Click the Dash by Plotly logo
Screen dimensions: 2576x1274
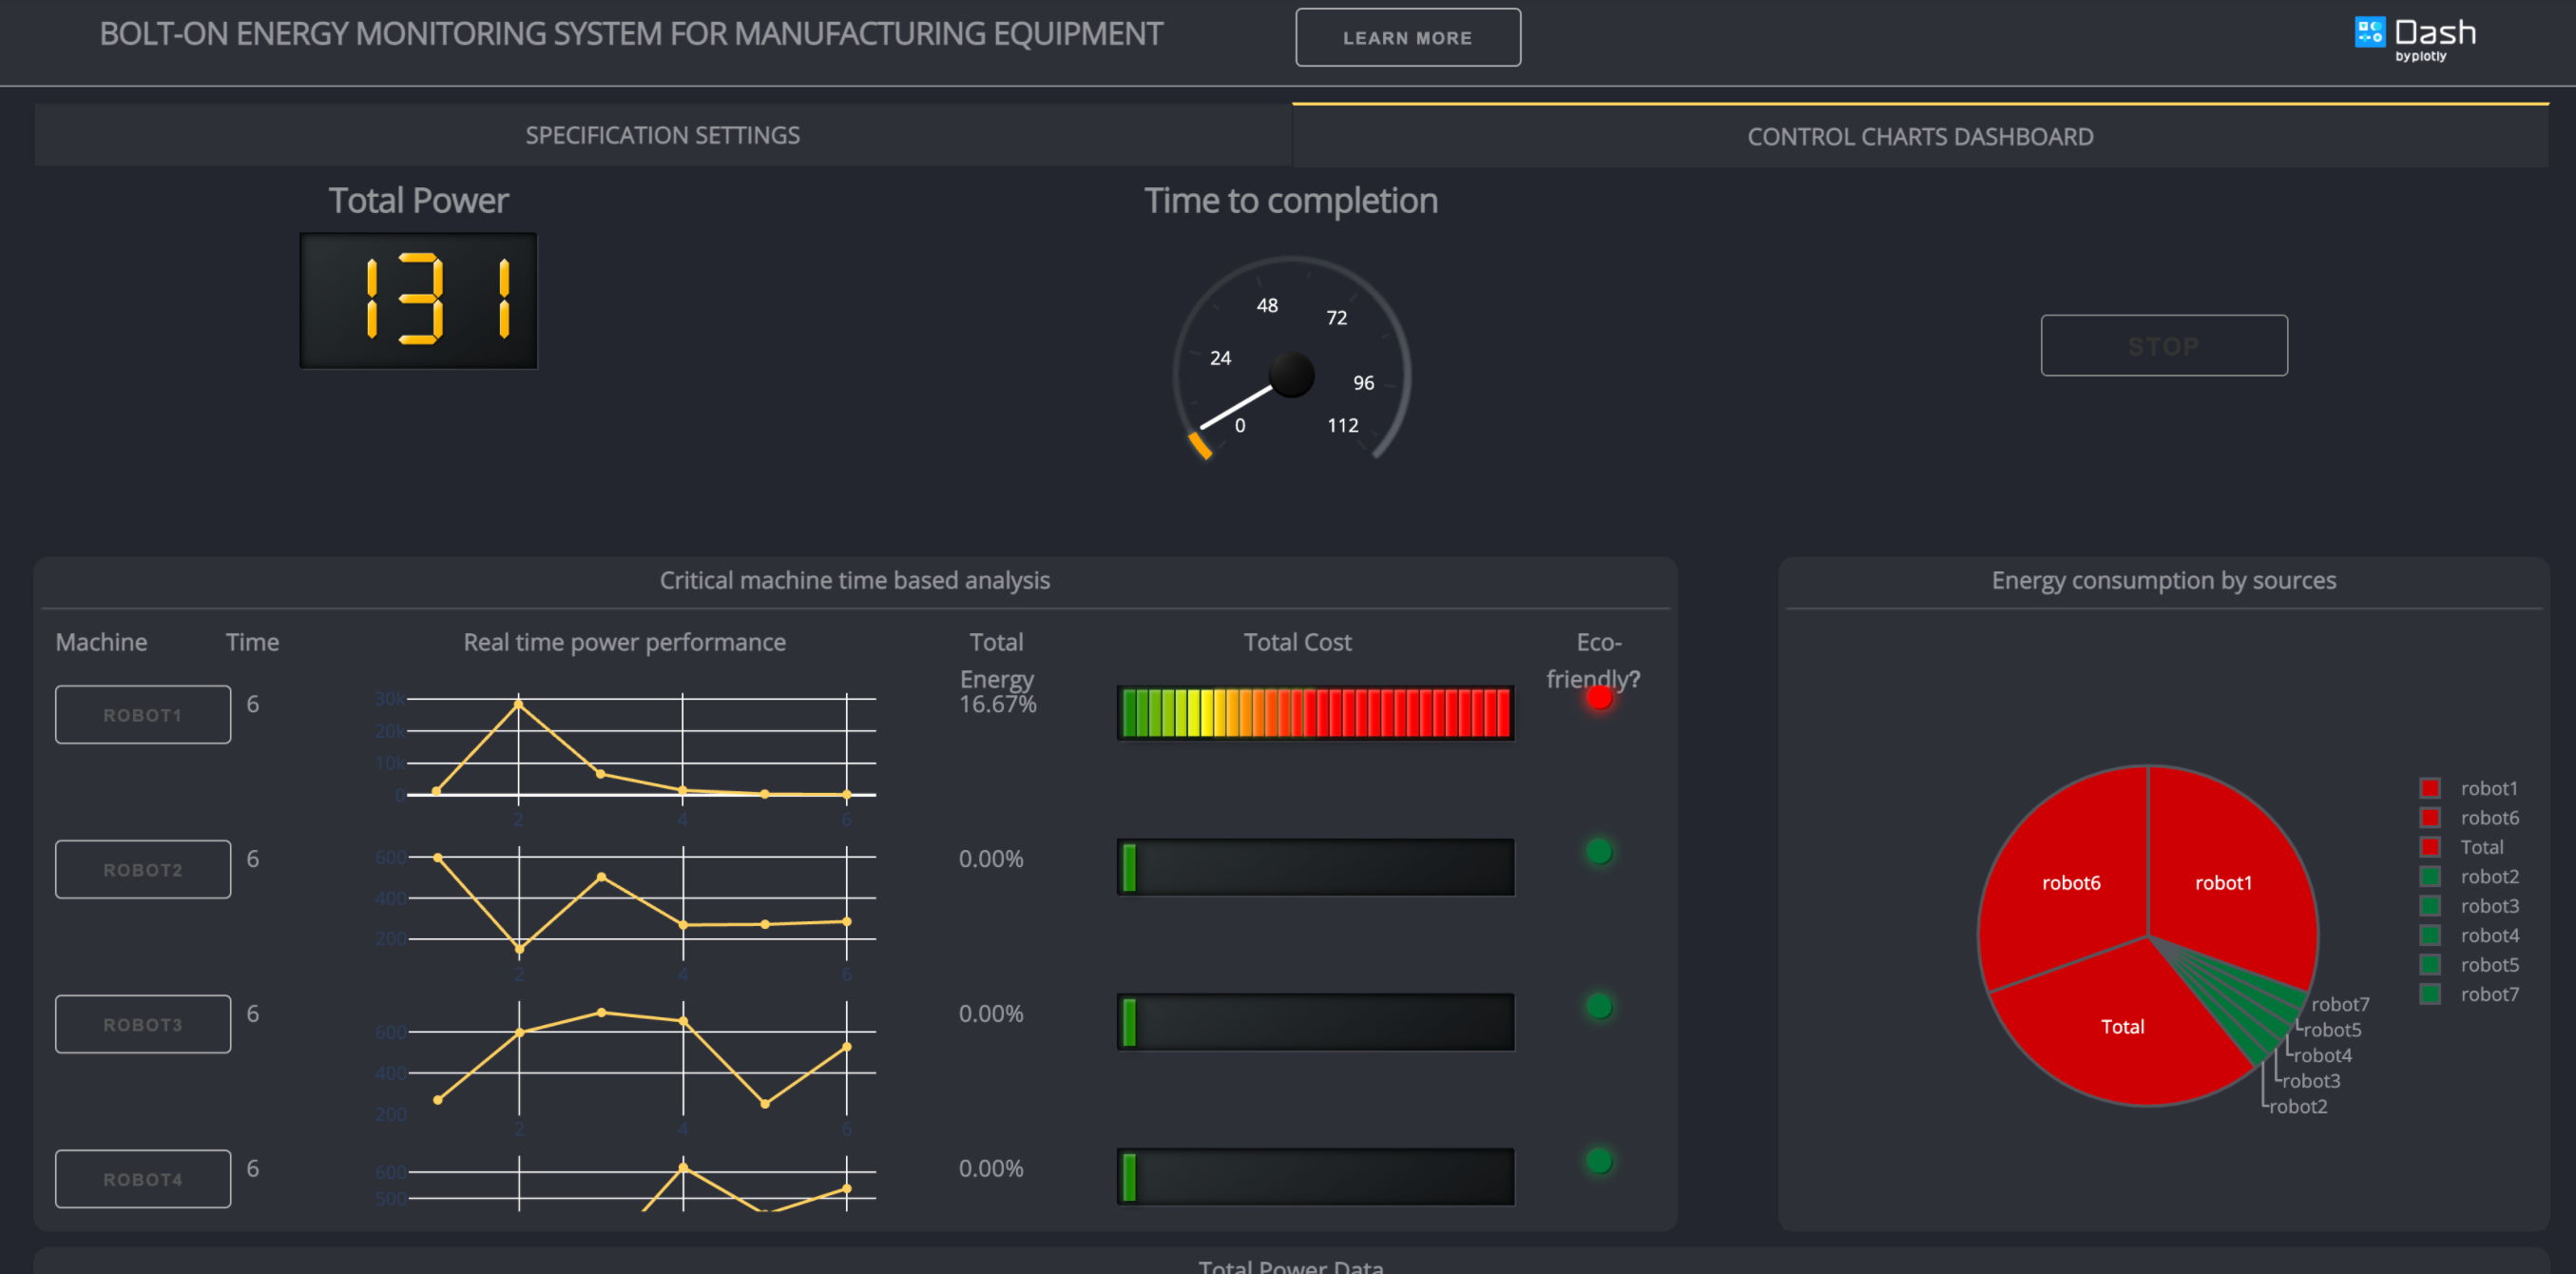(2415, 38)
